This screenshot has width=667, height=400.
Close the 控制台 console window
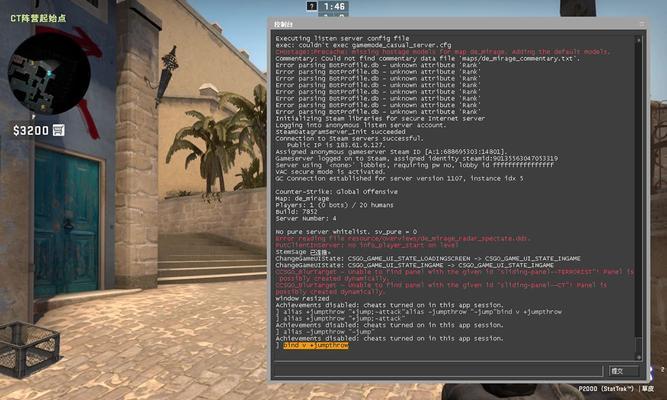pos(642,24)
